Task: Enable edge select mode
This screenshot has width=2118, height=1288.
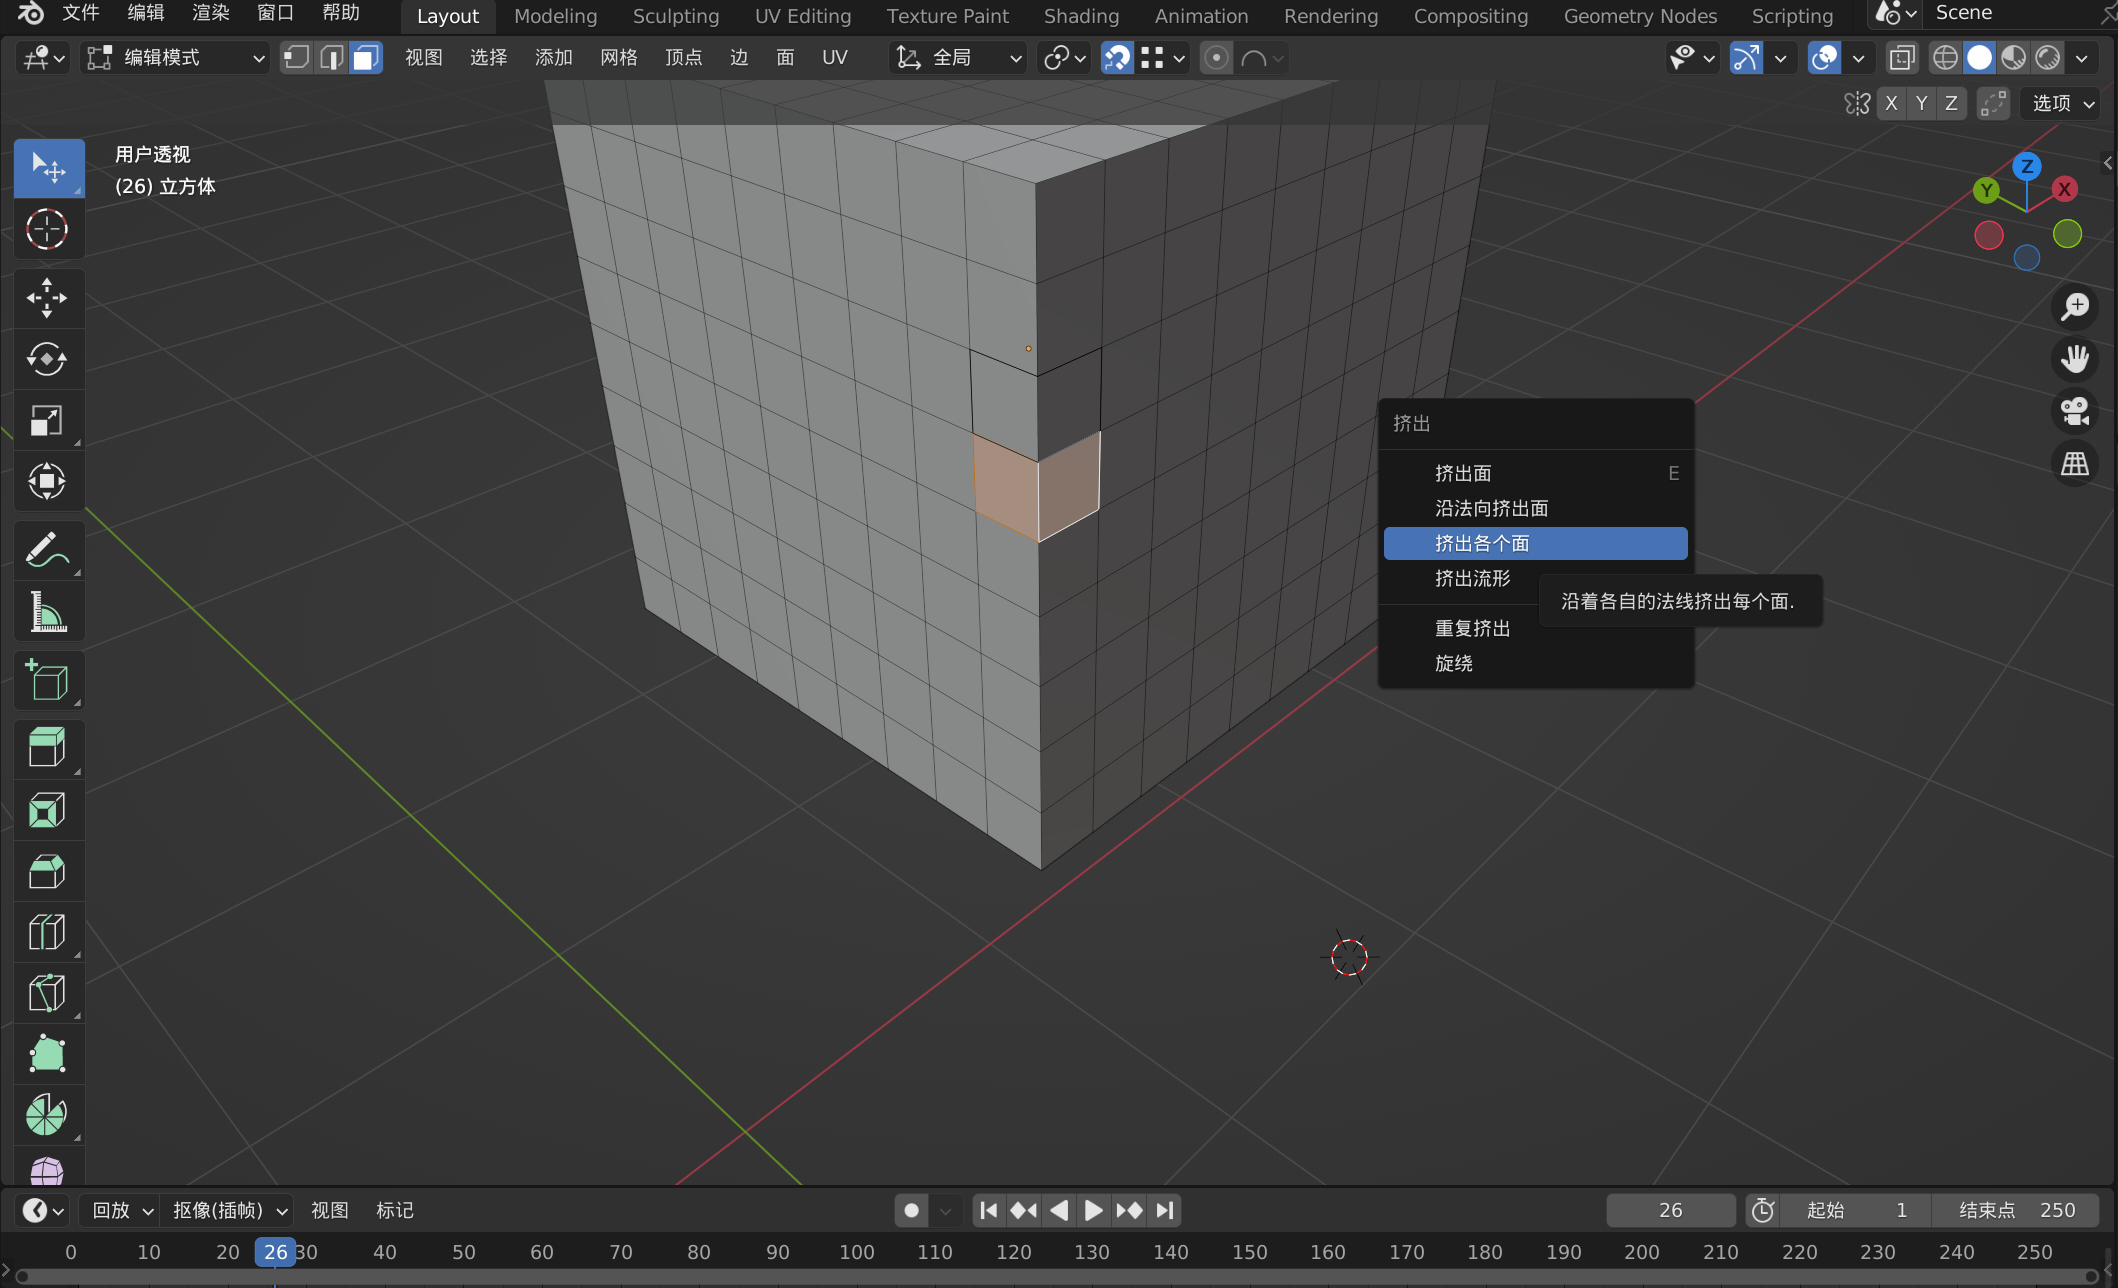Action: (331, 58)
